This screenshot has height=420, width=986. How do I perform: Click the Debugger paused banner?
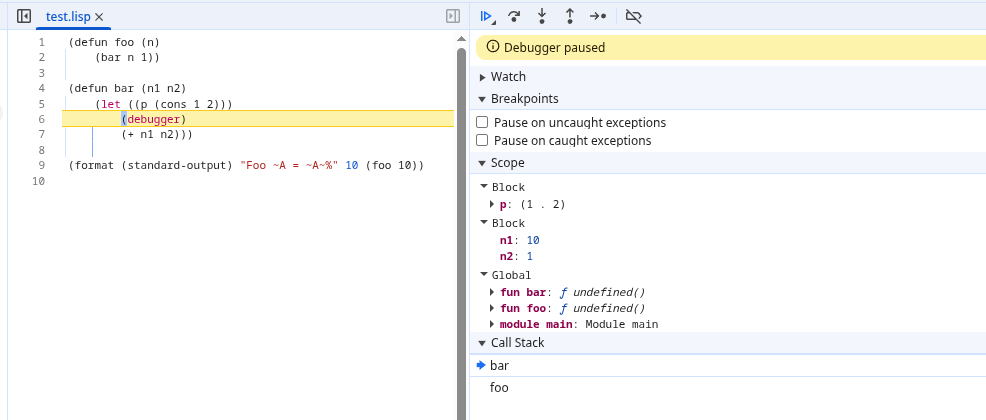[x=731, y=47]
